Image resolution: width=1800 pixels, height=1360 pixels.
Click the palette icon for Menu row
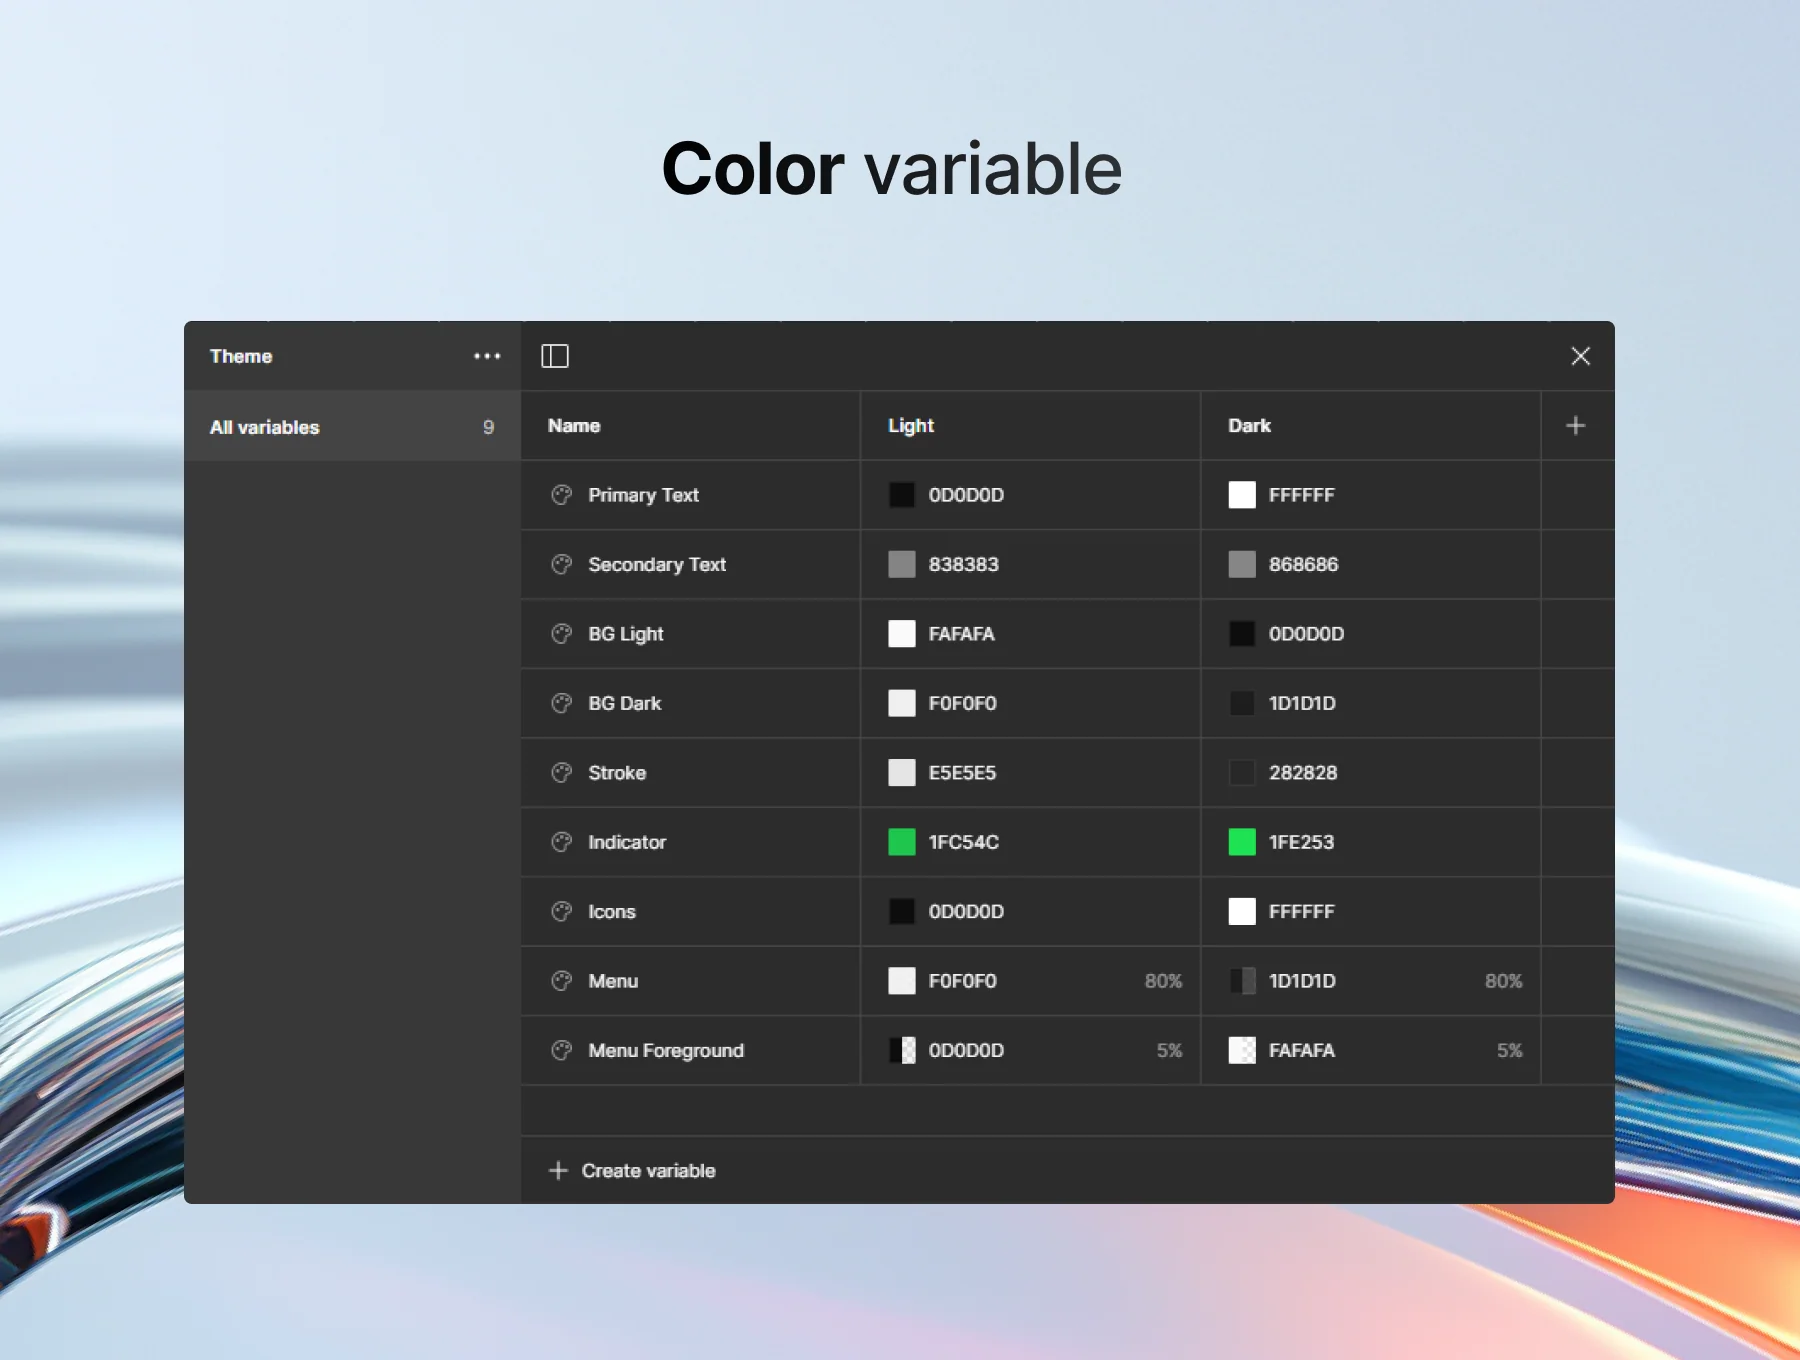click(562, 981)
